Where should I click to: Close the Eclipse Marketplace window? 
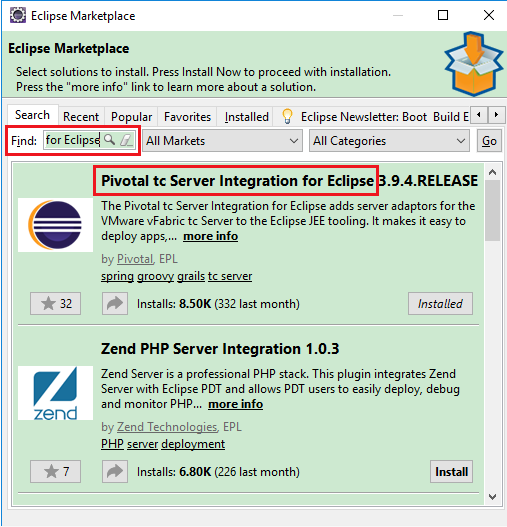(x=489, y=15)
